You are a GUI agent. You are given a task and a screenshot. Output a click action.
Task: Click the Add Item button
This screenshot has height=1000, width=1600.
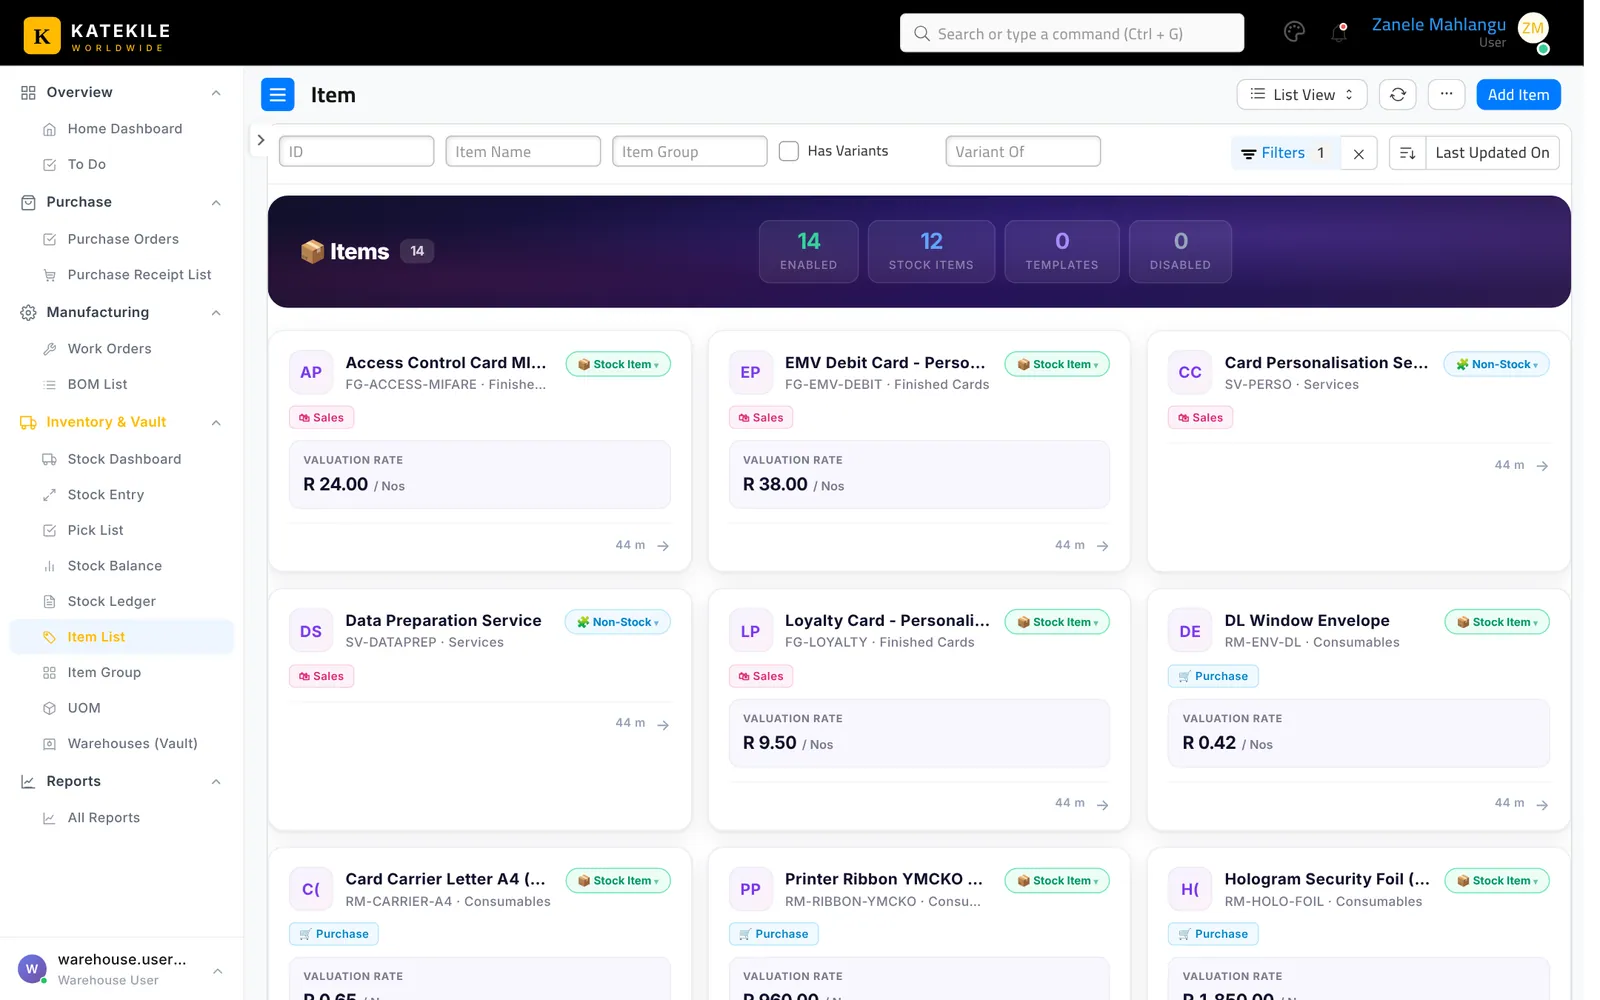1518,95
